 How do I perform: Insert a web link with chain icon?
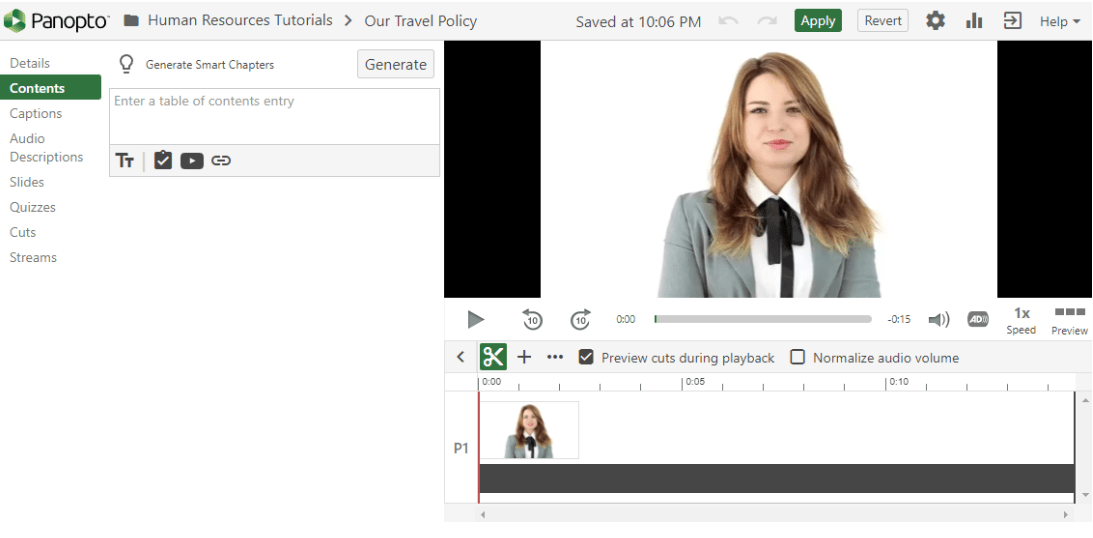221,161
